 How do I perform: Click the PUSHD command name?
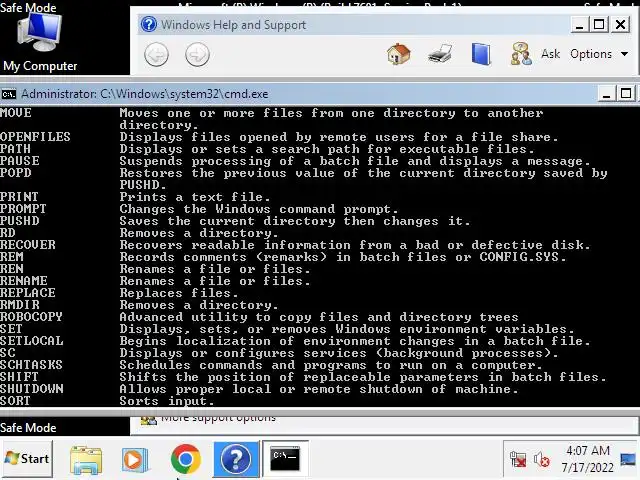click(x=20, y=221)
